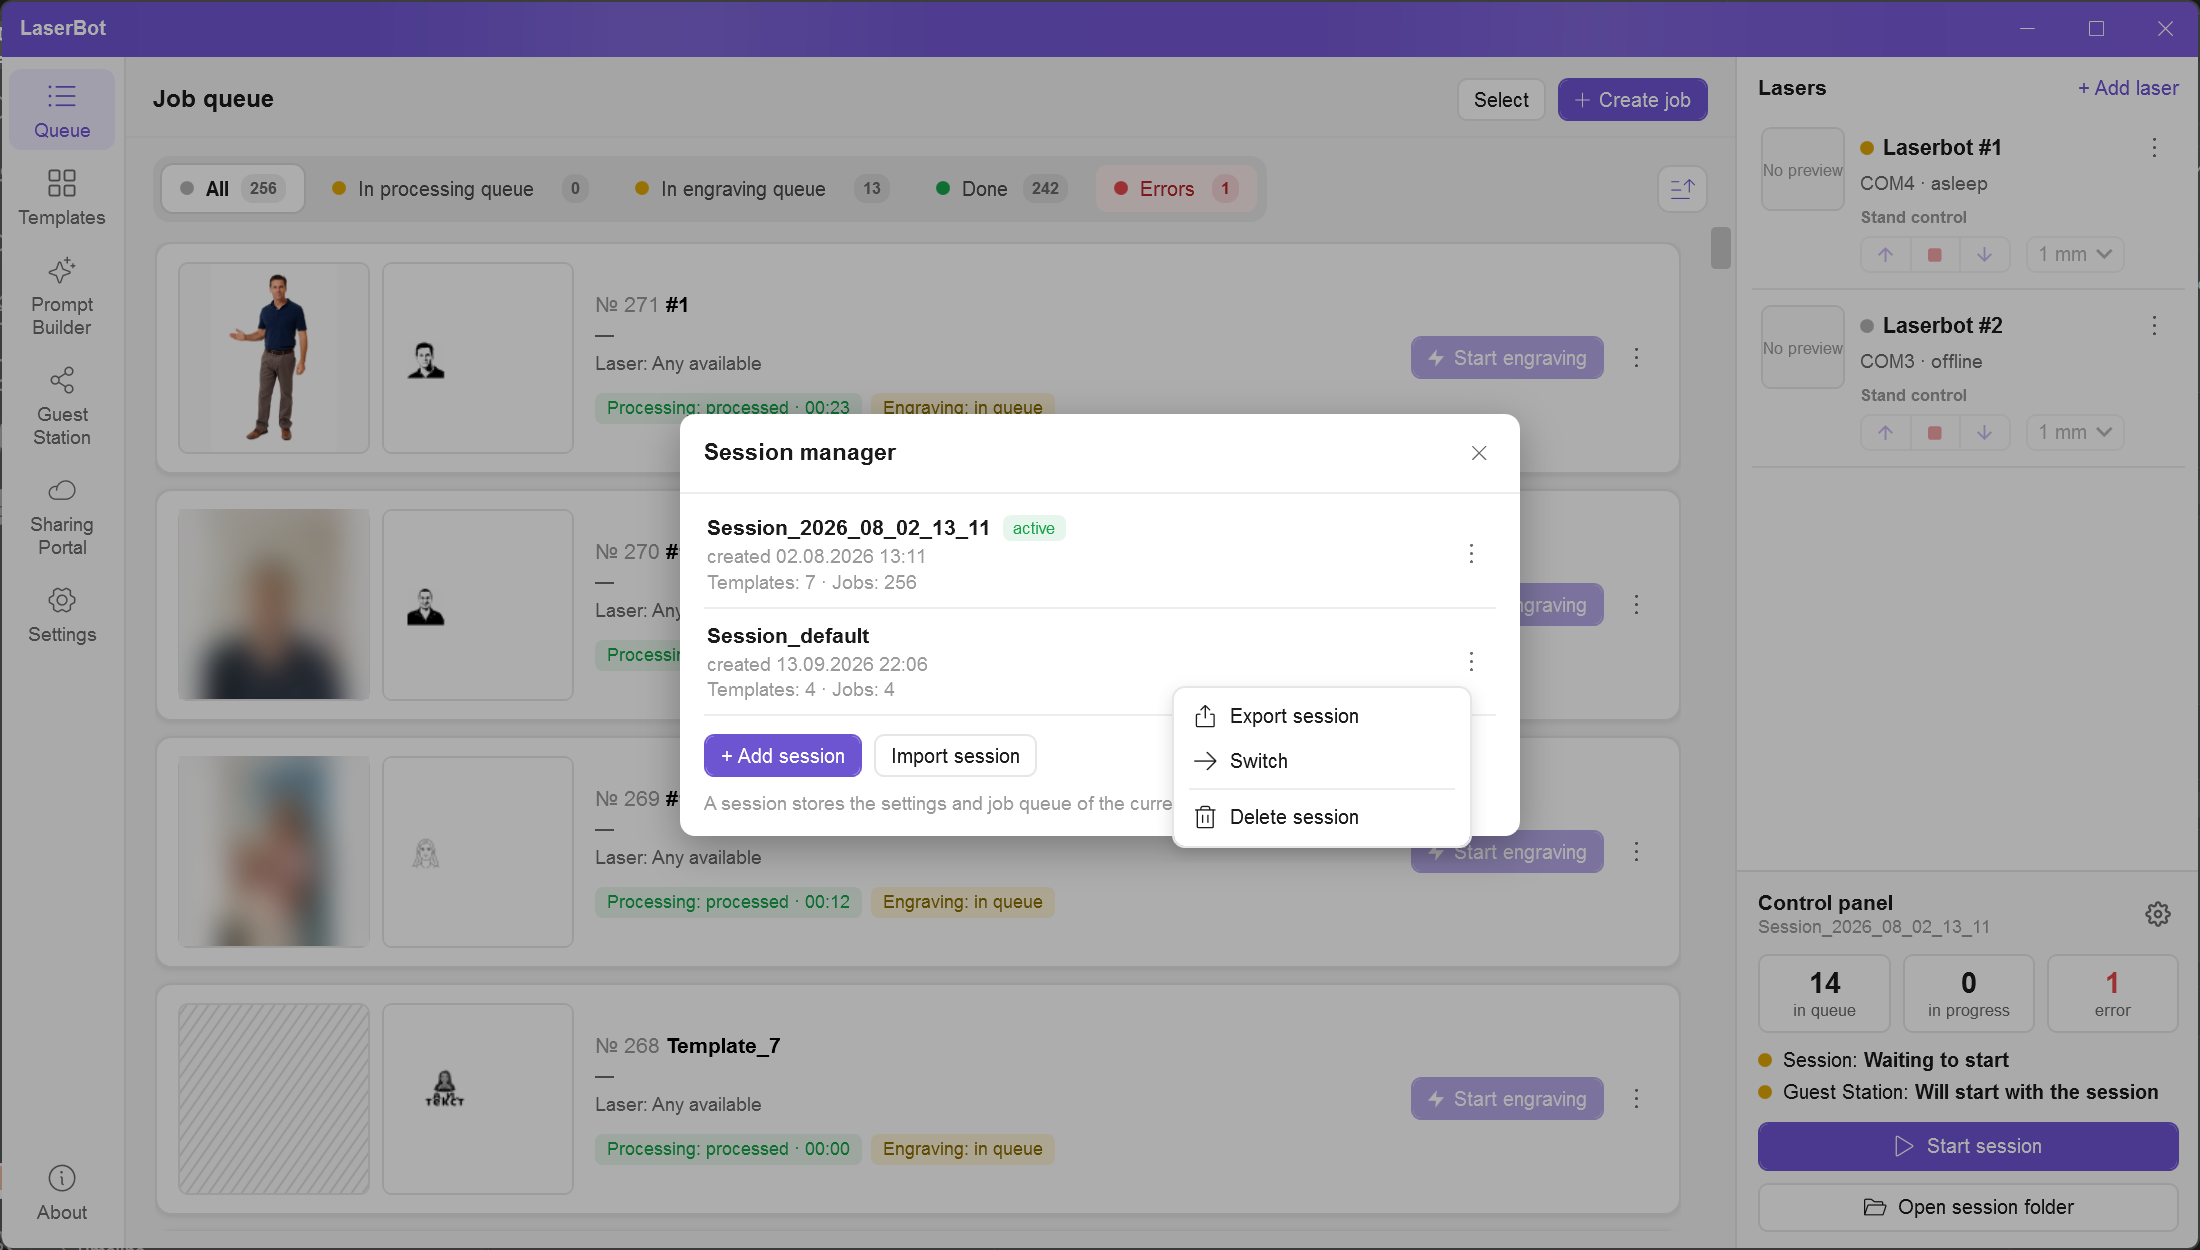Viewport: 2200px width, 1250px height.
Task: Open the Settings sidebar section
Action: click(62, 615)
